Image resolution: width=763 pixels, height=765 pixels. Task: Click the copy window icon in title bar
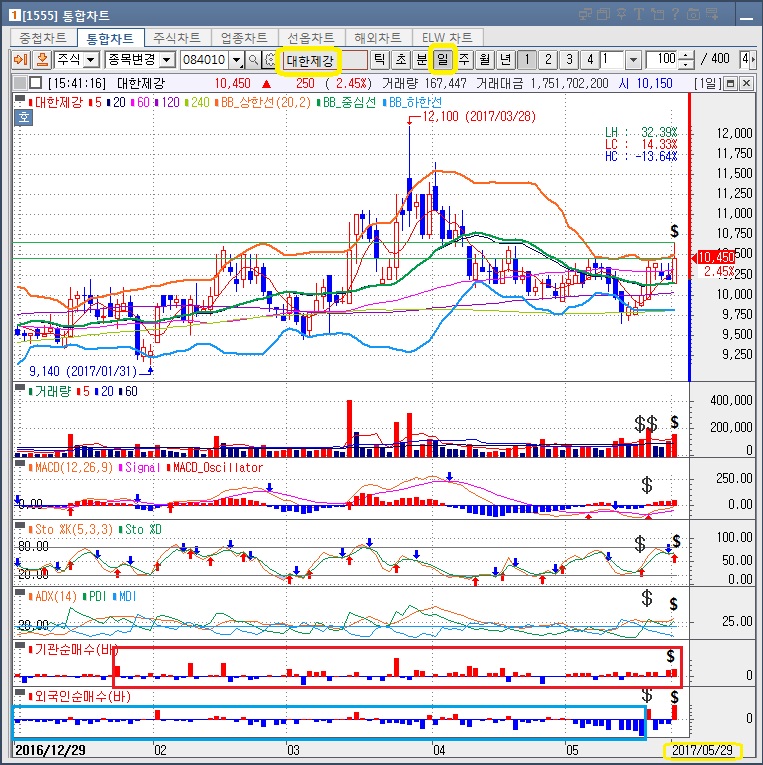(x=603, y=14)
